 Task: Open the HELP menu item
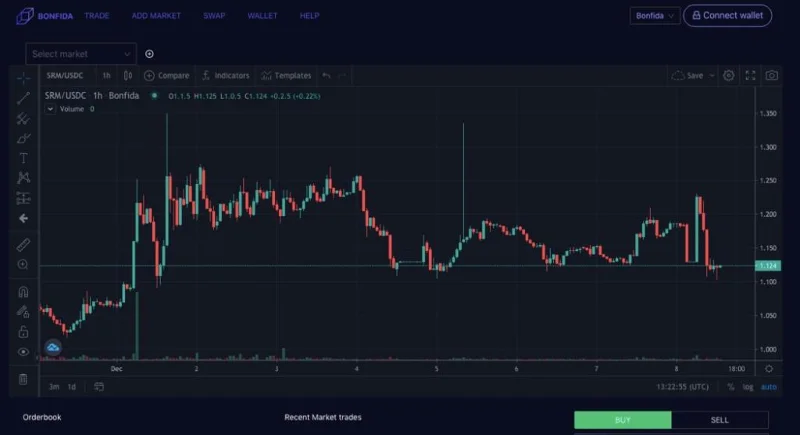tap(310, 16)
